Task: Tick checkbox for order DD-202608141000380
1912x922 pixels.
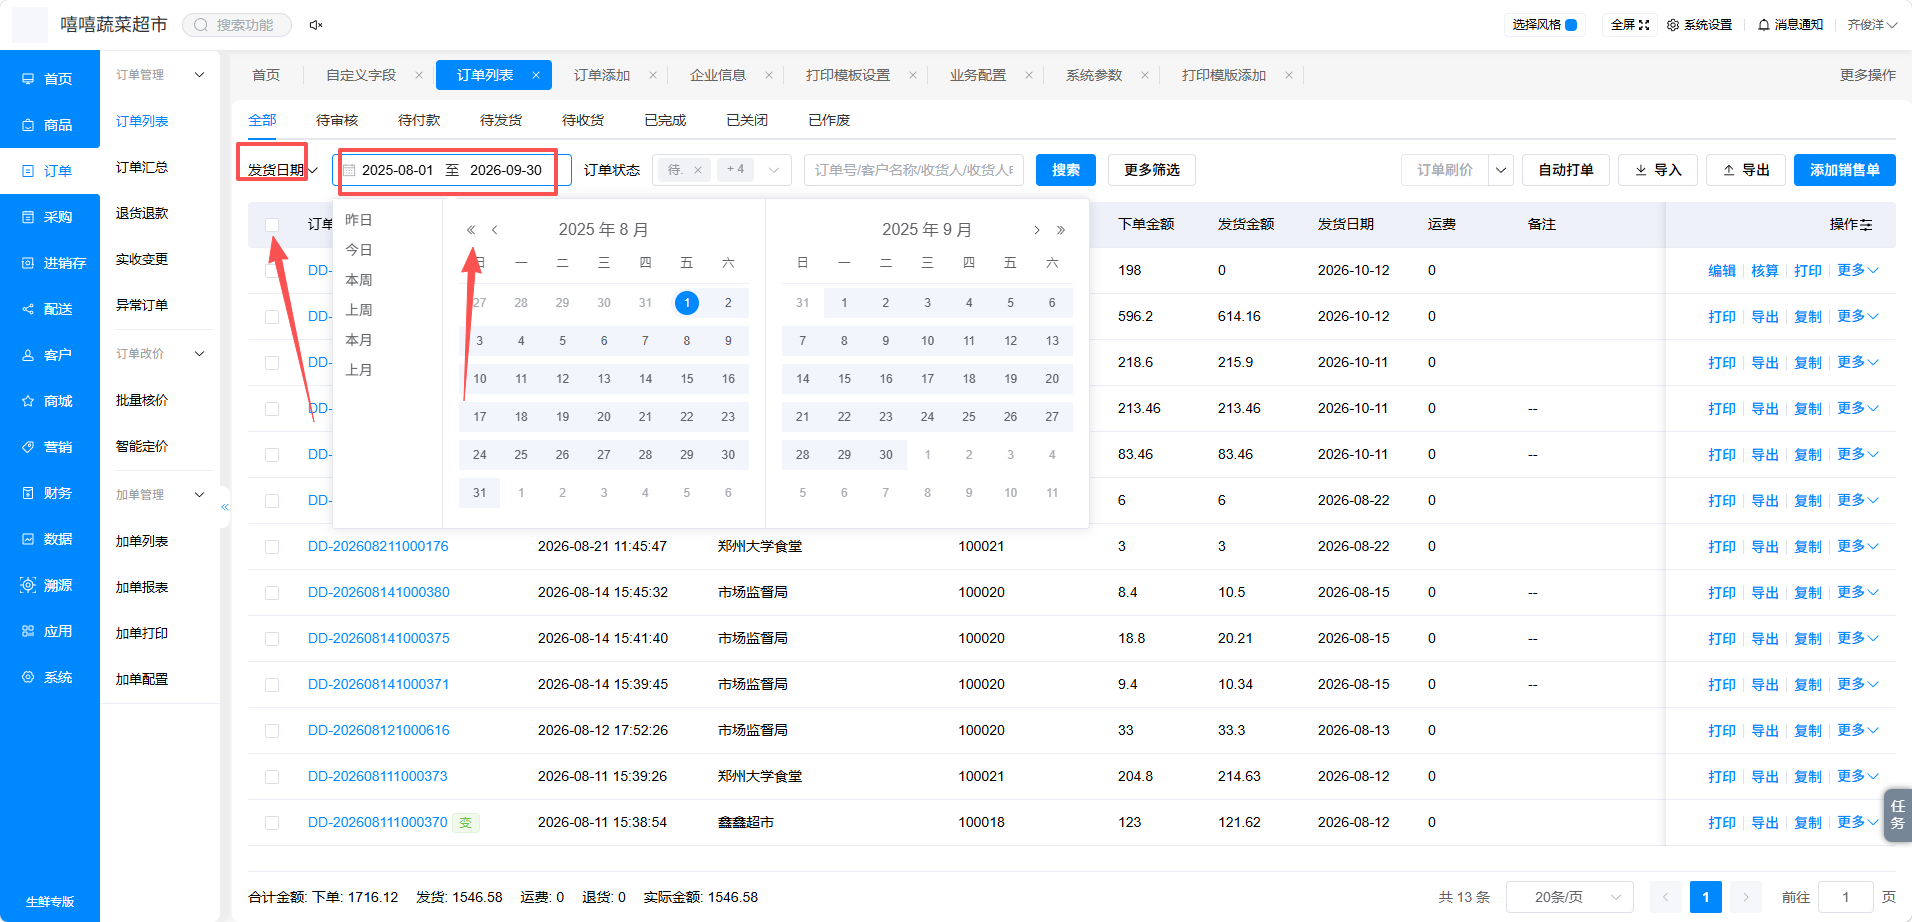Action: pyautogui.click(x=272, y=593)
